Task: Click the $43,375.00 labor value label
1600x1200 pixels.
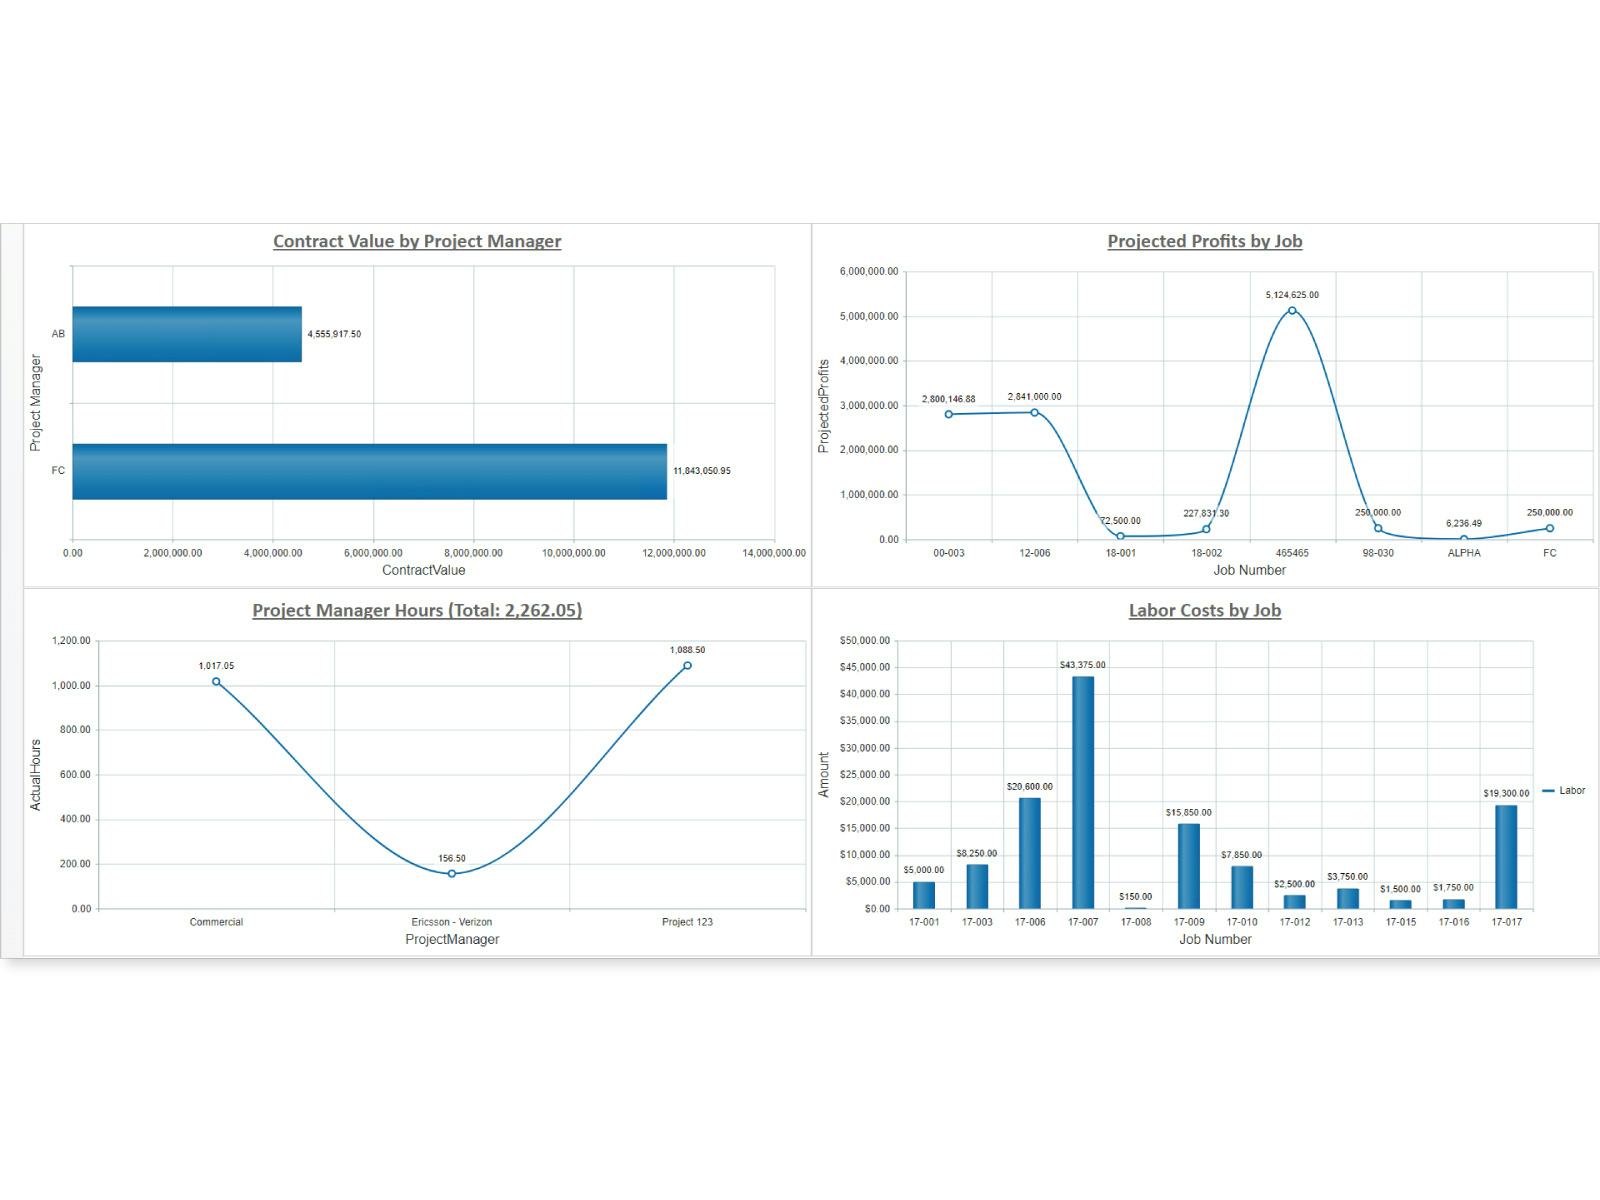Action: [1083, 665]
